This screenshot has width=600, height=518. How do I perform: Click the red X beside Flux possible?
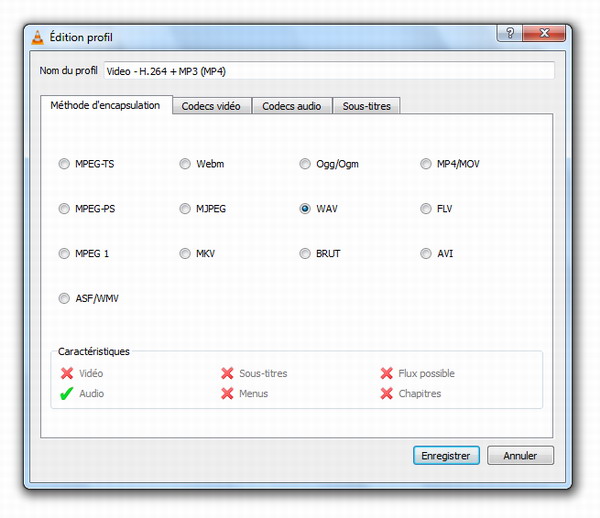click(x=386, y=373)
